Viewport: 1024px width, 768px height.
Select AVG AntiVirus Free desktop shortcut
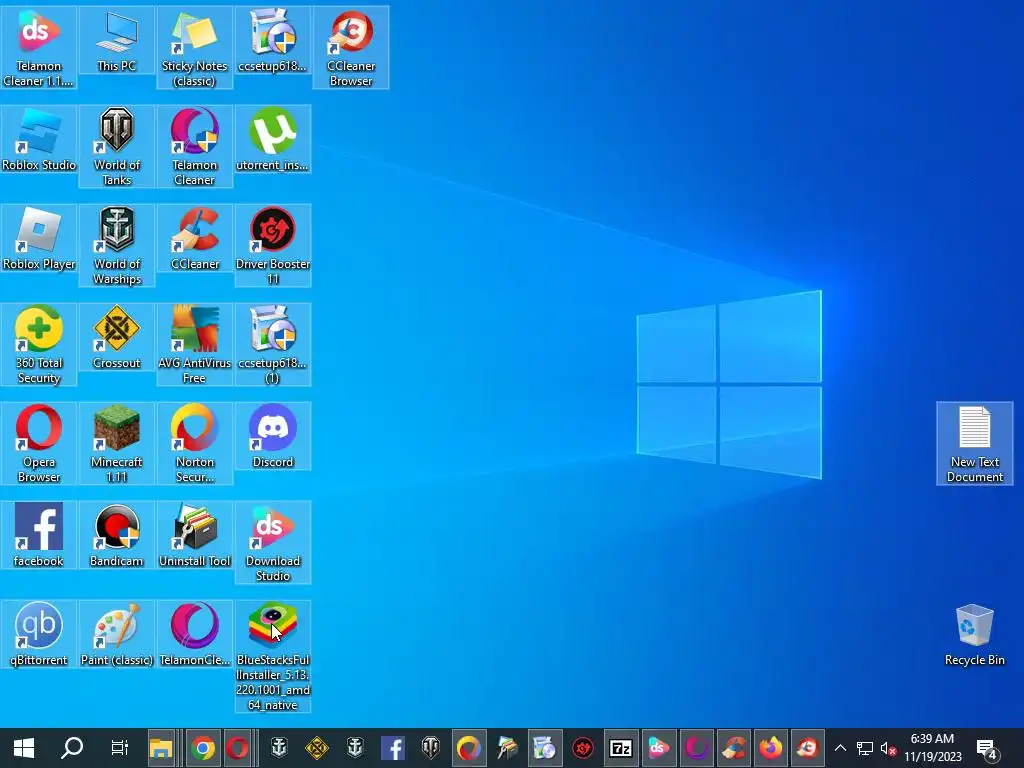click(x=195, y=345)
